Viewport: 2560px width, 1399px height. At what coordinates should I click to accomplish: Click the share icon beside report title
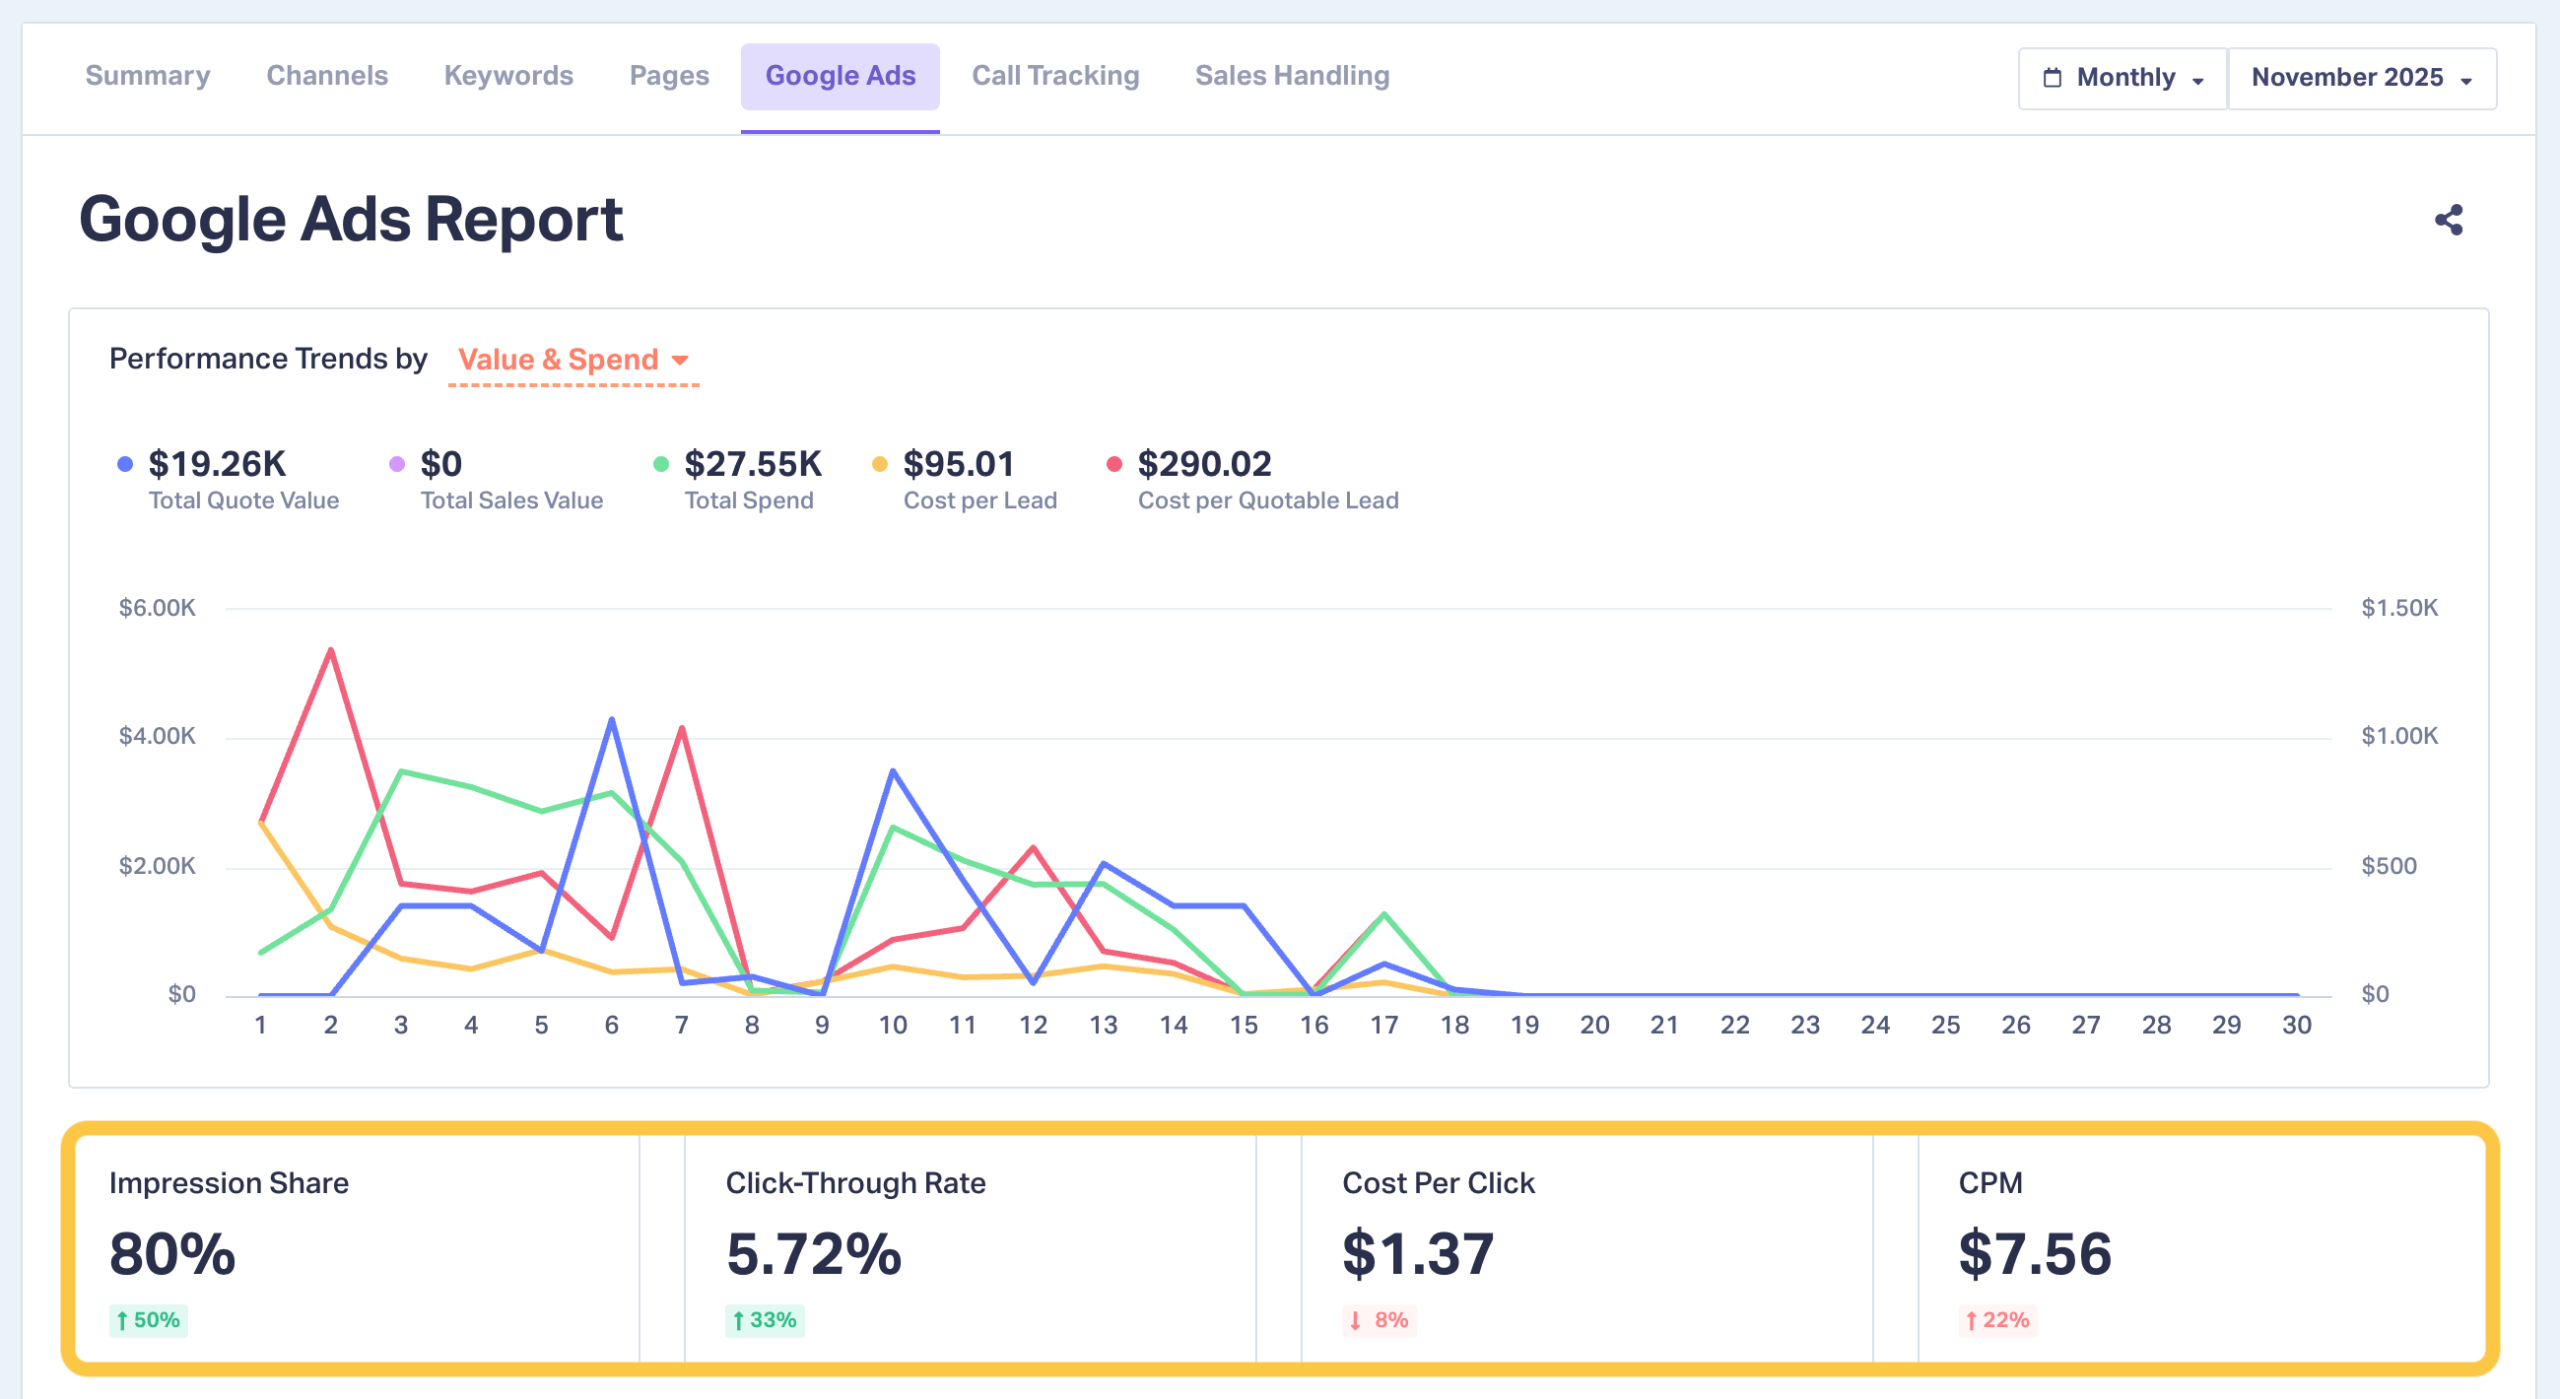pyautogui.click(x=2448, y=220)
